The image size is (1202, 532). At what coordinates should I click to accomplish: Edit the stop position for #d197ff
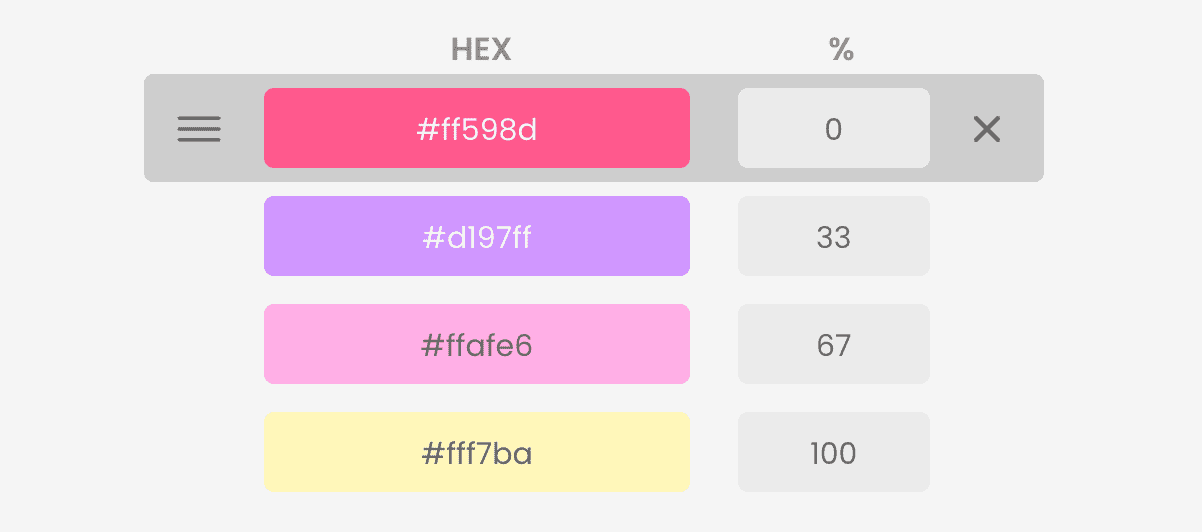click(x=833, y=236)
